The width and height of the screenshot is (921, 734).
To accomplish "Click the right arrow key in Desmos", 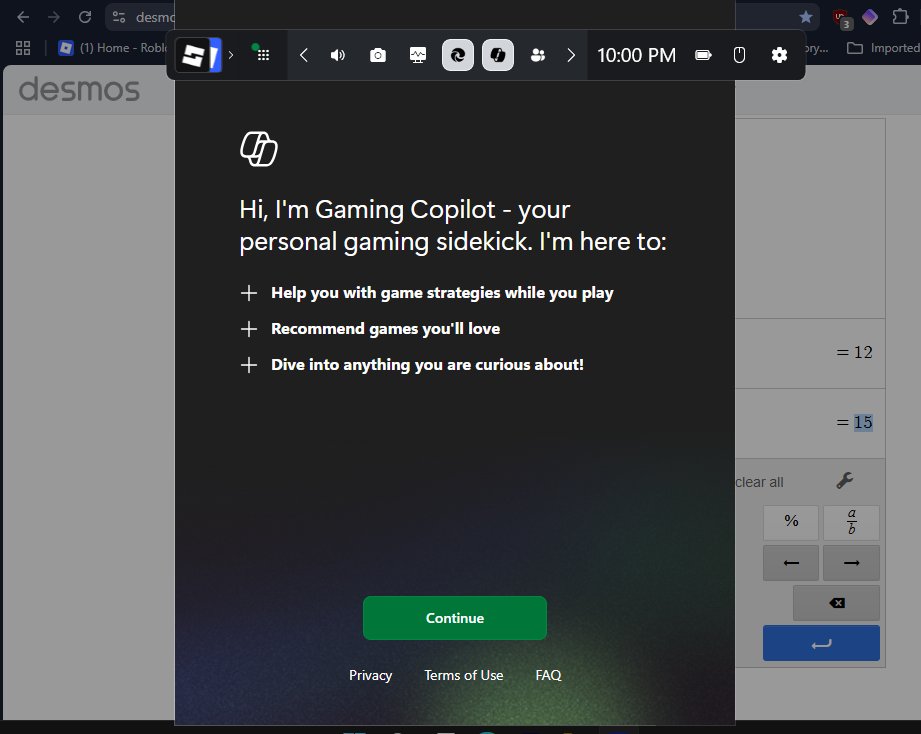I will click(x=851, y=563).
